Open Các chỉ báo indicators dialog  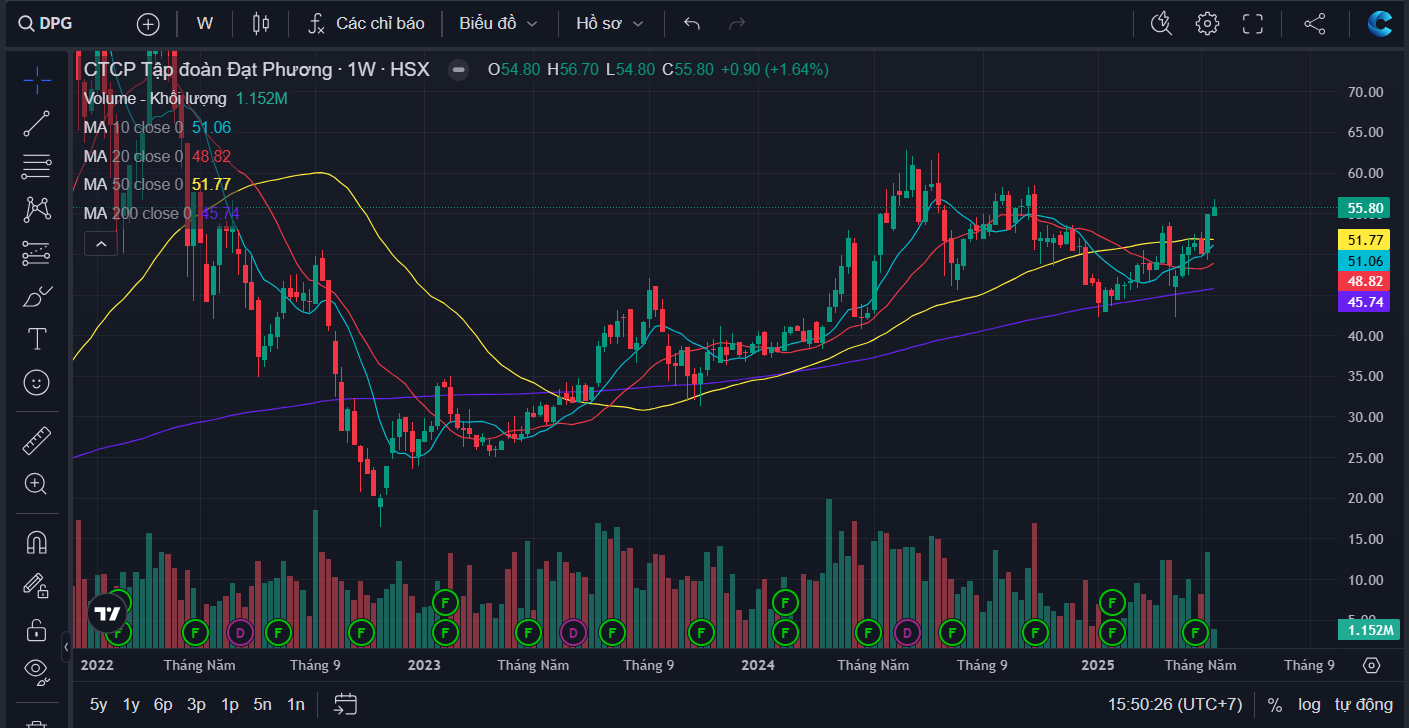[366, 23]
